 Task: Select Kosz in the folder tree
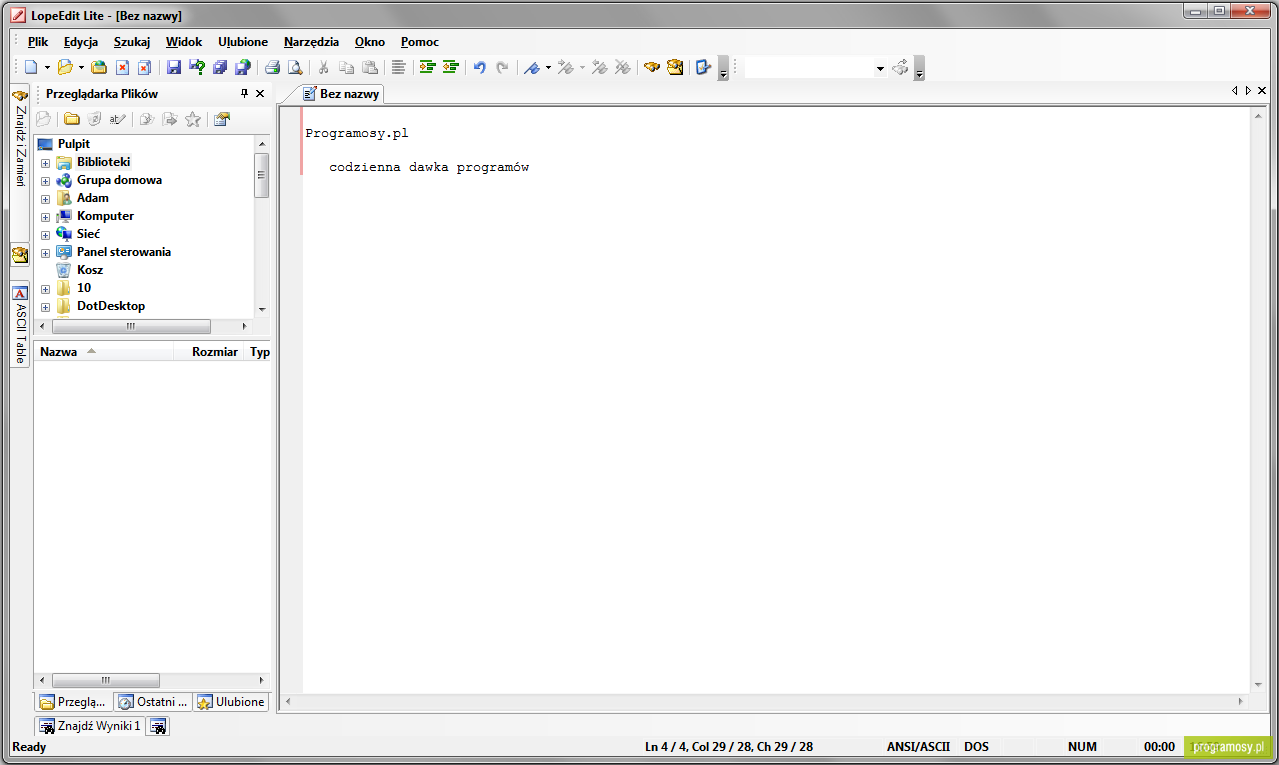point(90,270)
